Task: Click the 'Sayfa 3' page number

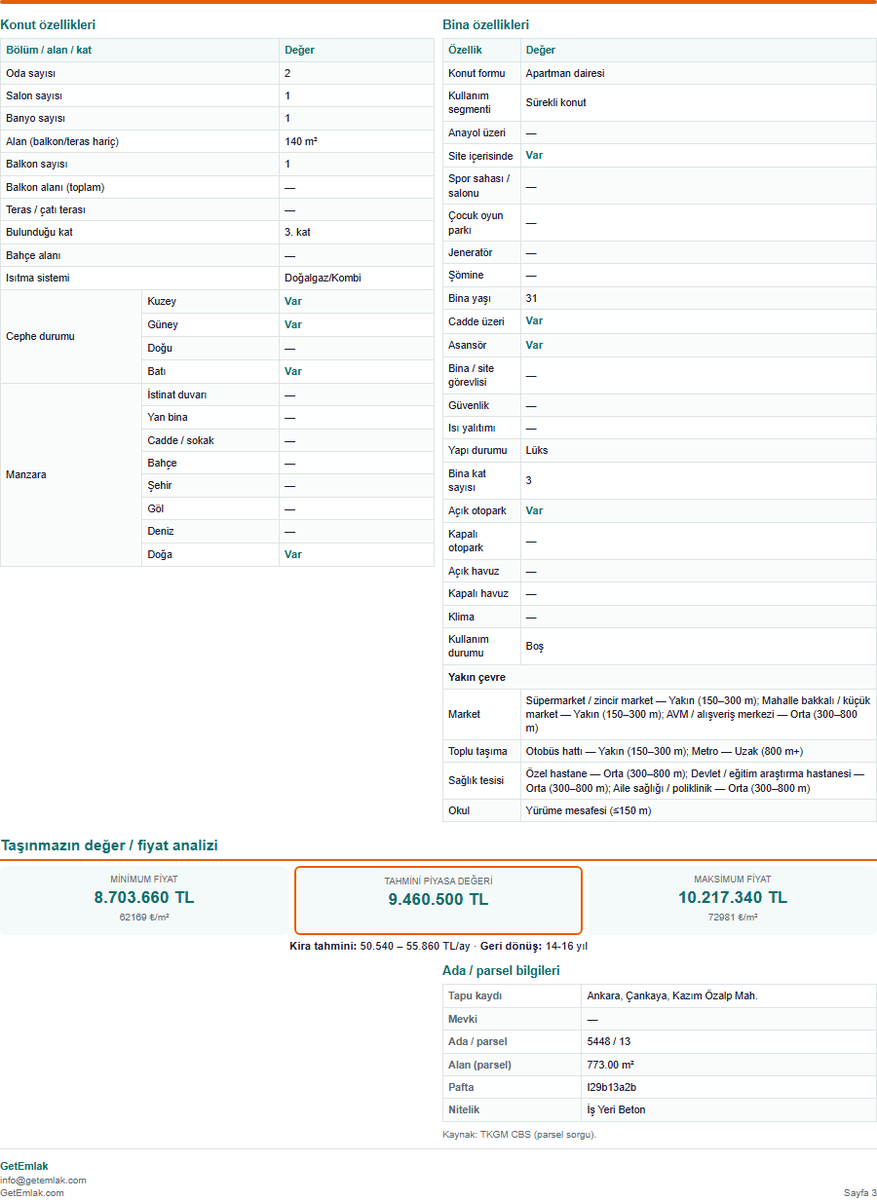Action: coord(860,1192)
